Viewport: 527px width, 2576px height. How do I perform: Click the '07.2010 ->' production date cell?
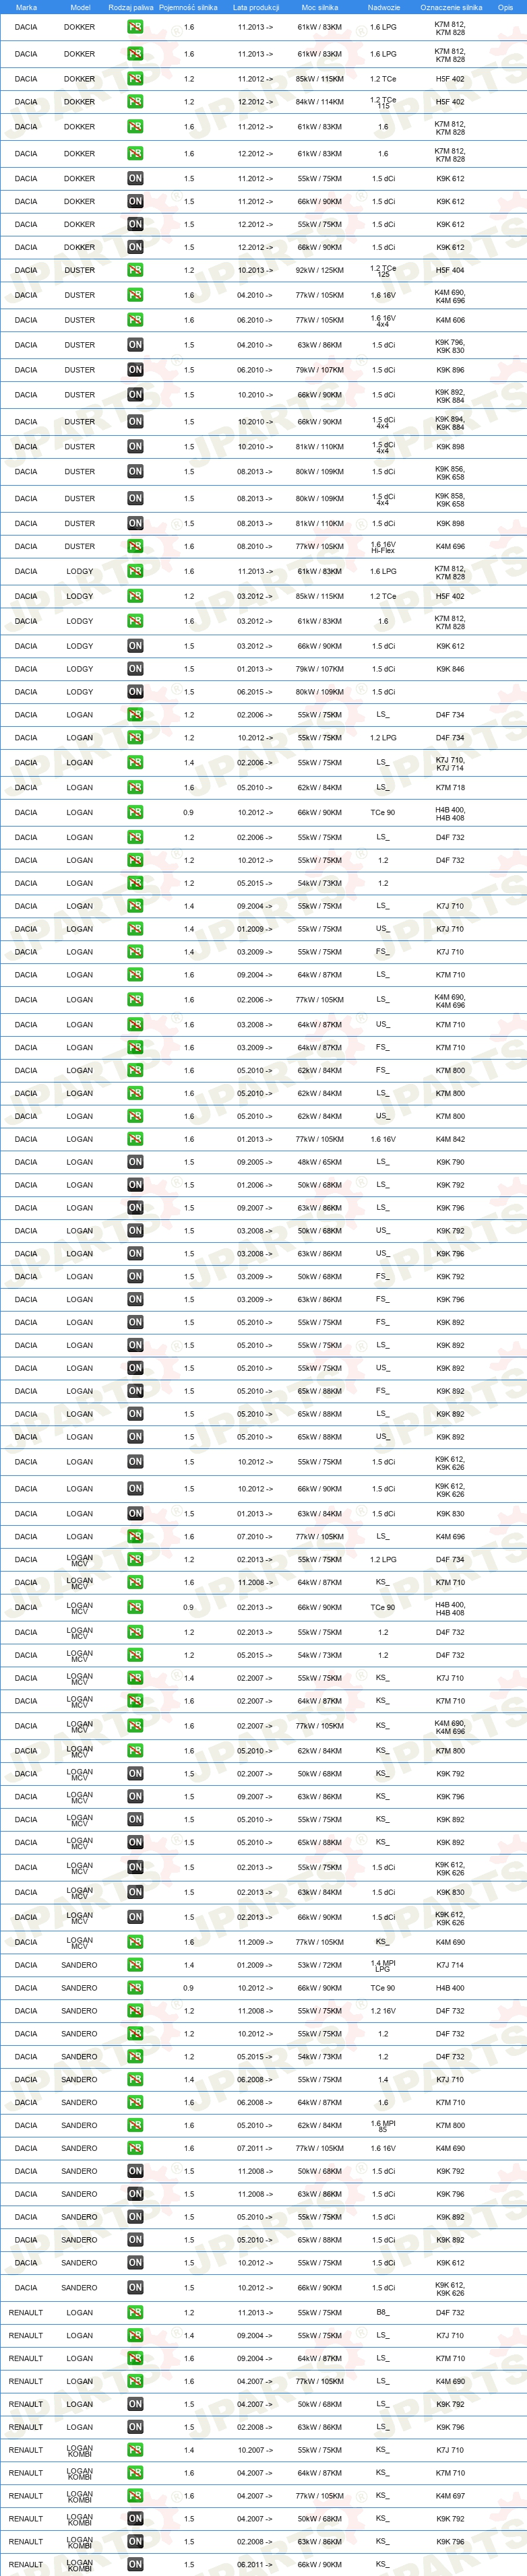coord(255,1537)
